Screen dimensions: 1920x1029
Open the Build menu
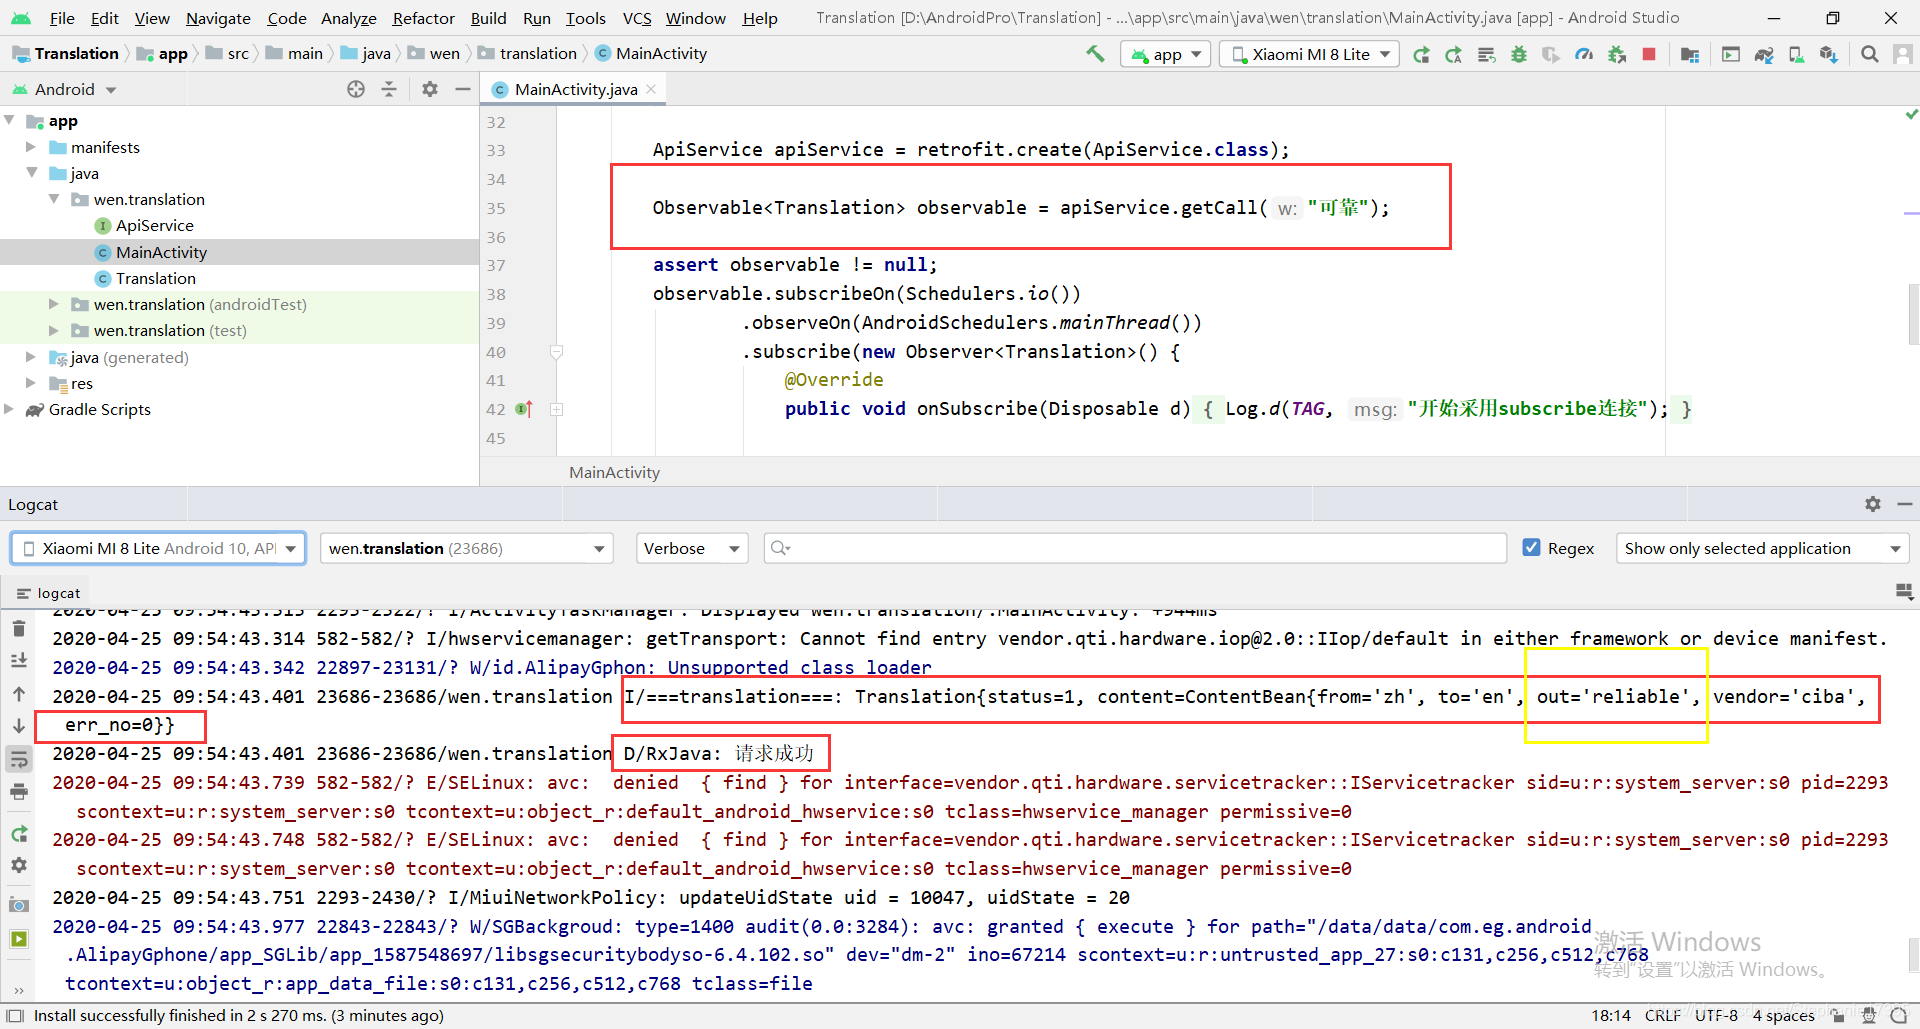coord(488,18)
